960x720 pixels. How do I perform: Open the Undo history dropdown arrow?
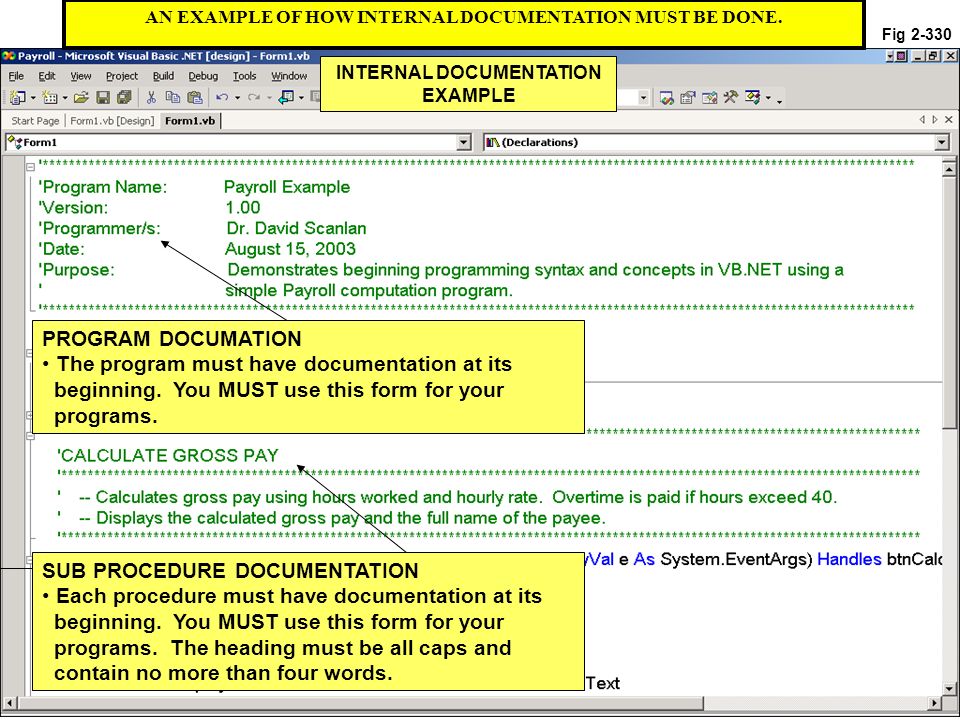pos(238,98)
